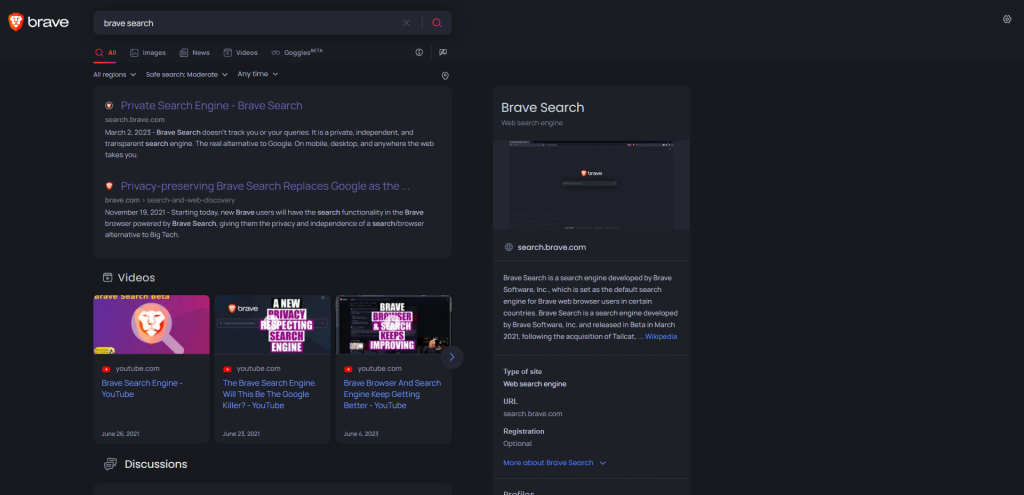Click A New Privacy Respecting Search Engine thumbnail

272,325
